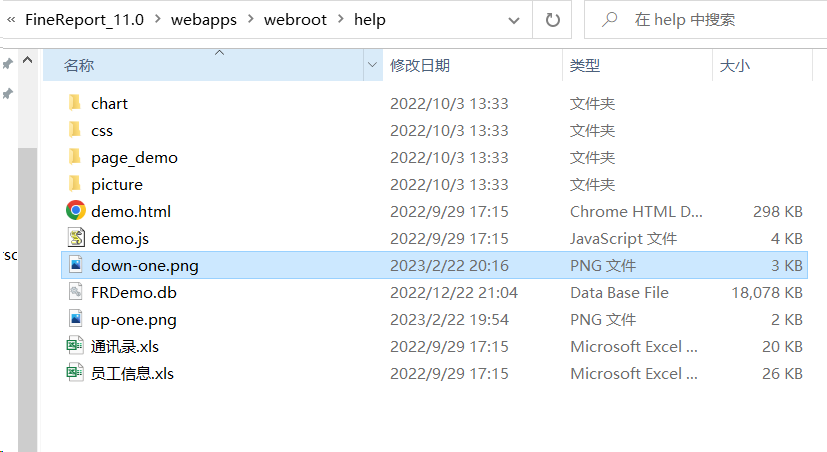Click the 20 KB size value
Screen dimensions: 827x452
pos(782,347)
